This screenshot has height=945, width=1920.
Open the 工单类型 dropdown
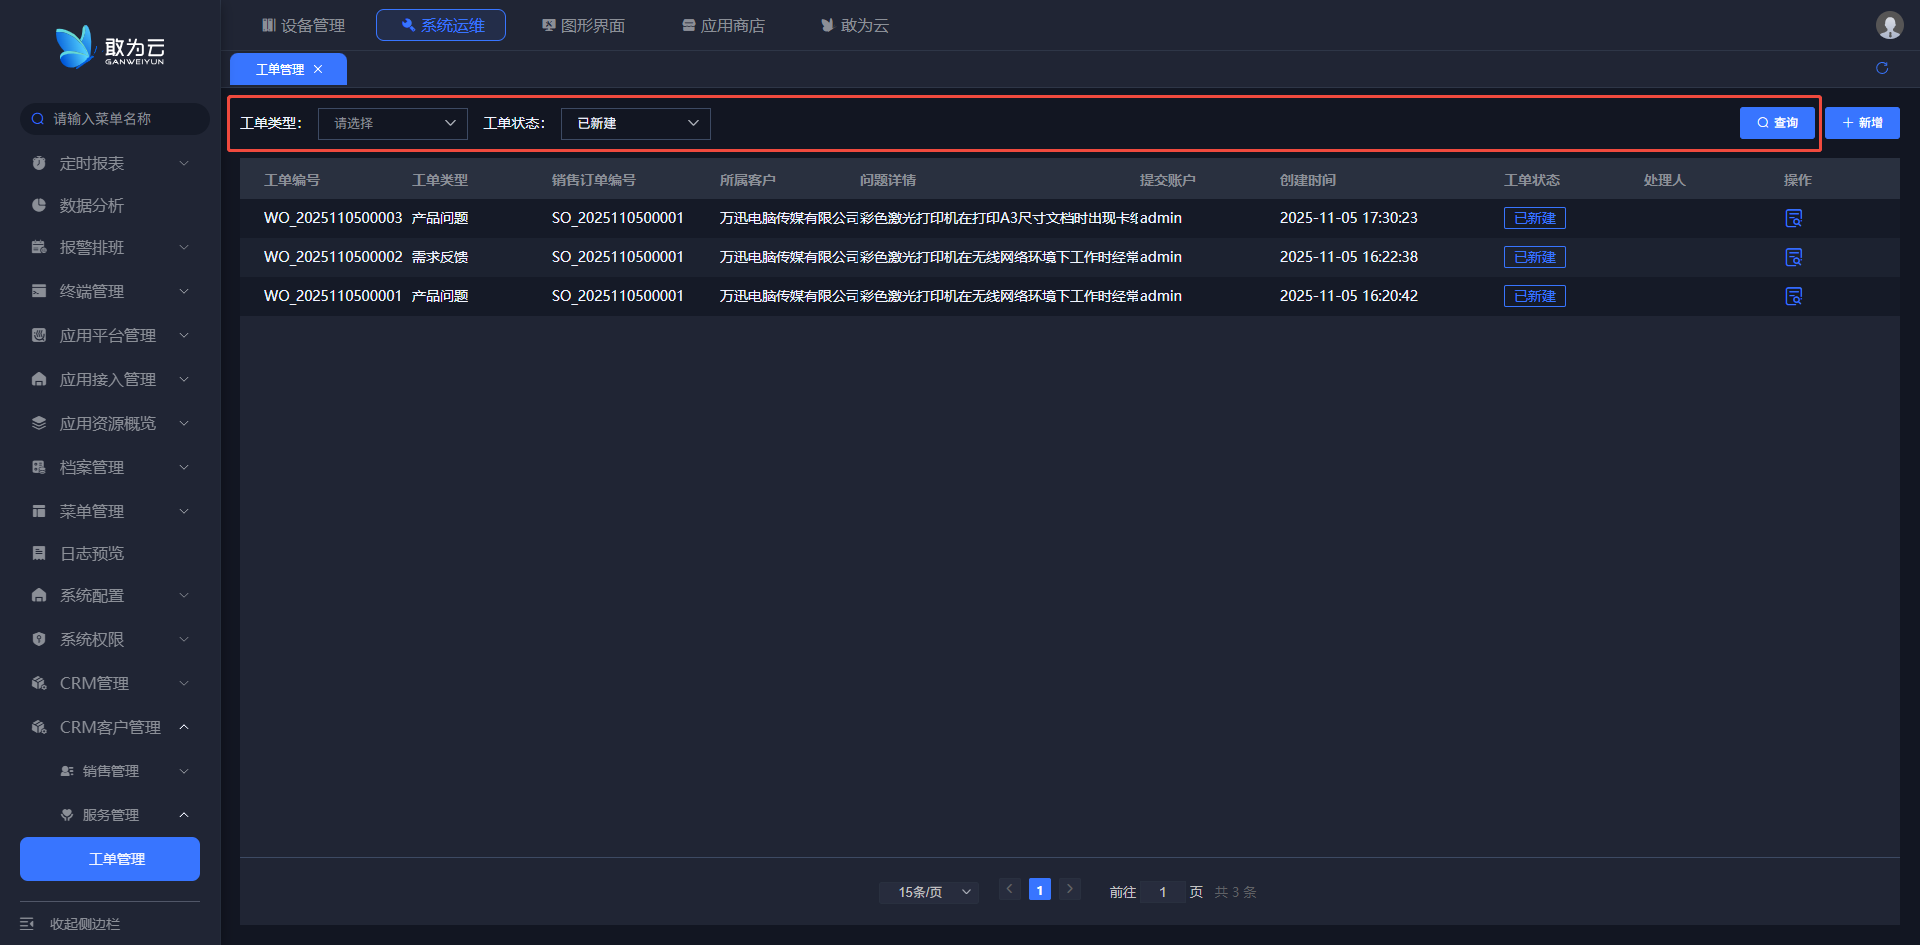[392, 123]
